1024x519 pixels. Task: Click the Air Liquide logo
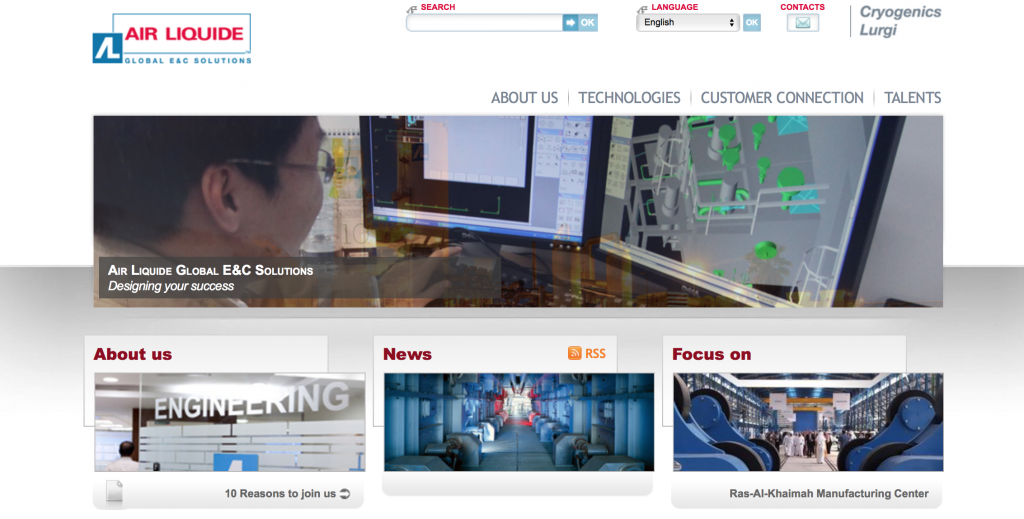[172, 39]
